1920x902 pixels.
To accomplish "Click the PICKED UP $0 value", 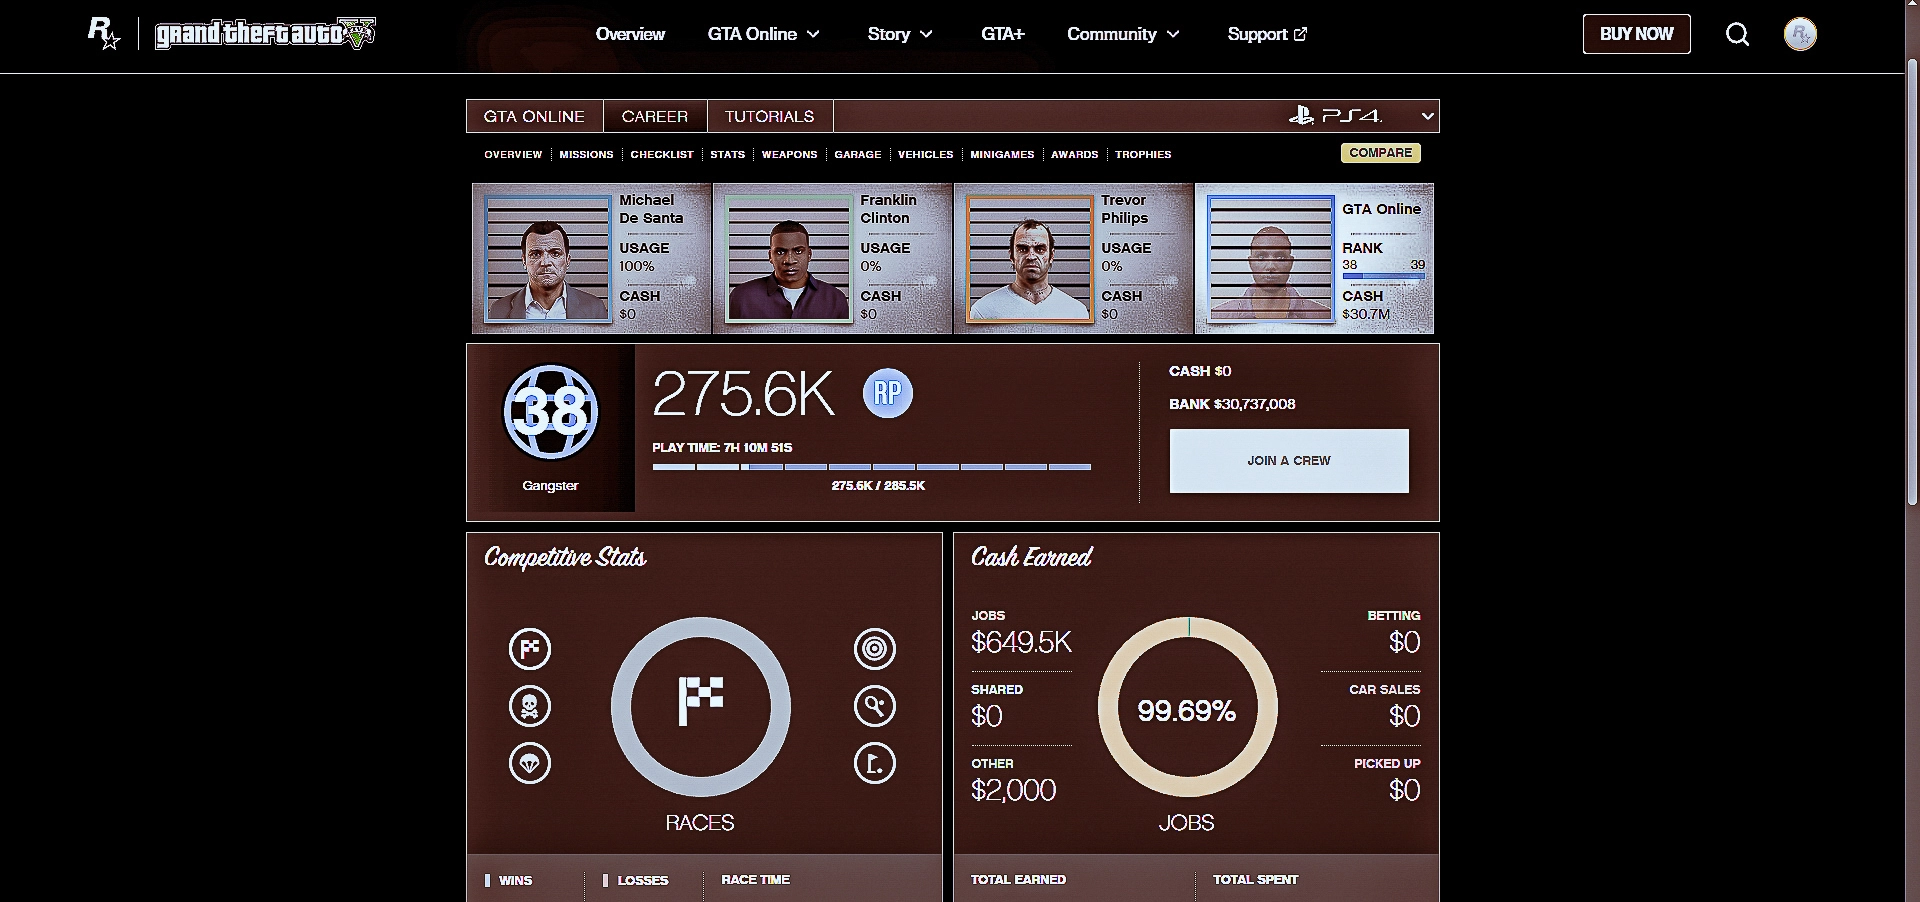I will click(x=1404, y=790).
